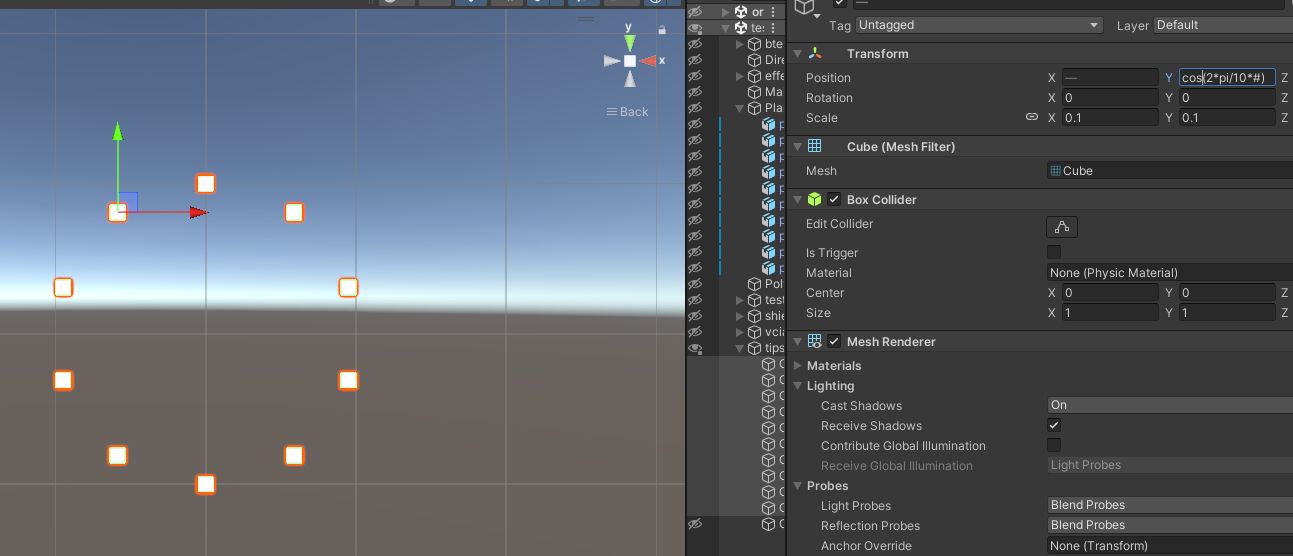
Task: Click the Mesh field showing Cube
Action: point(1170,171)
